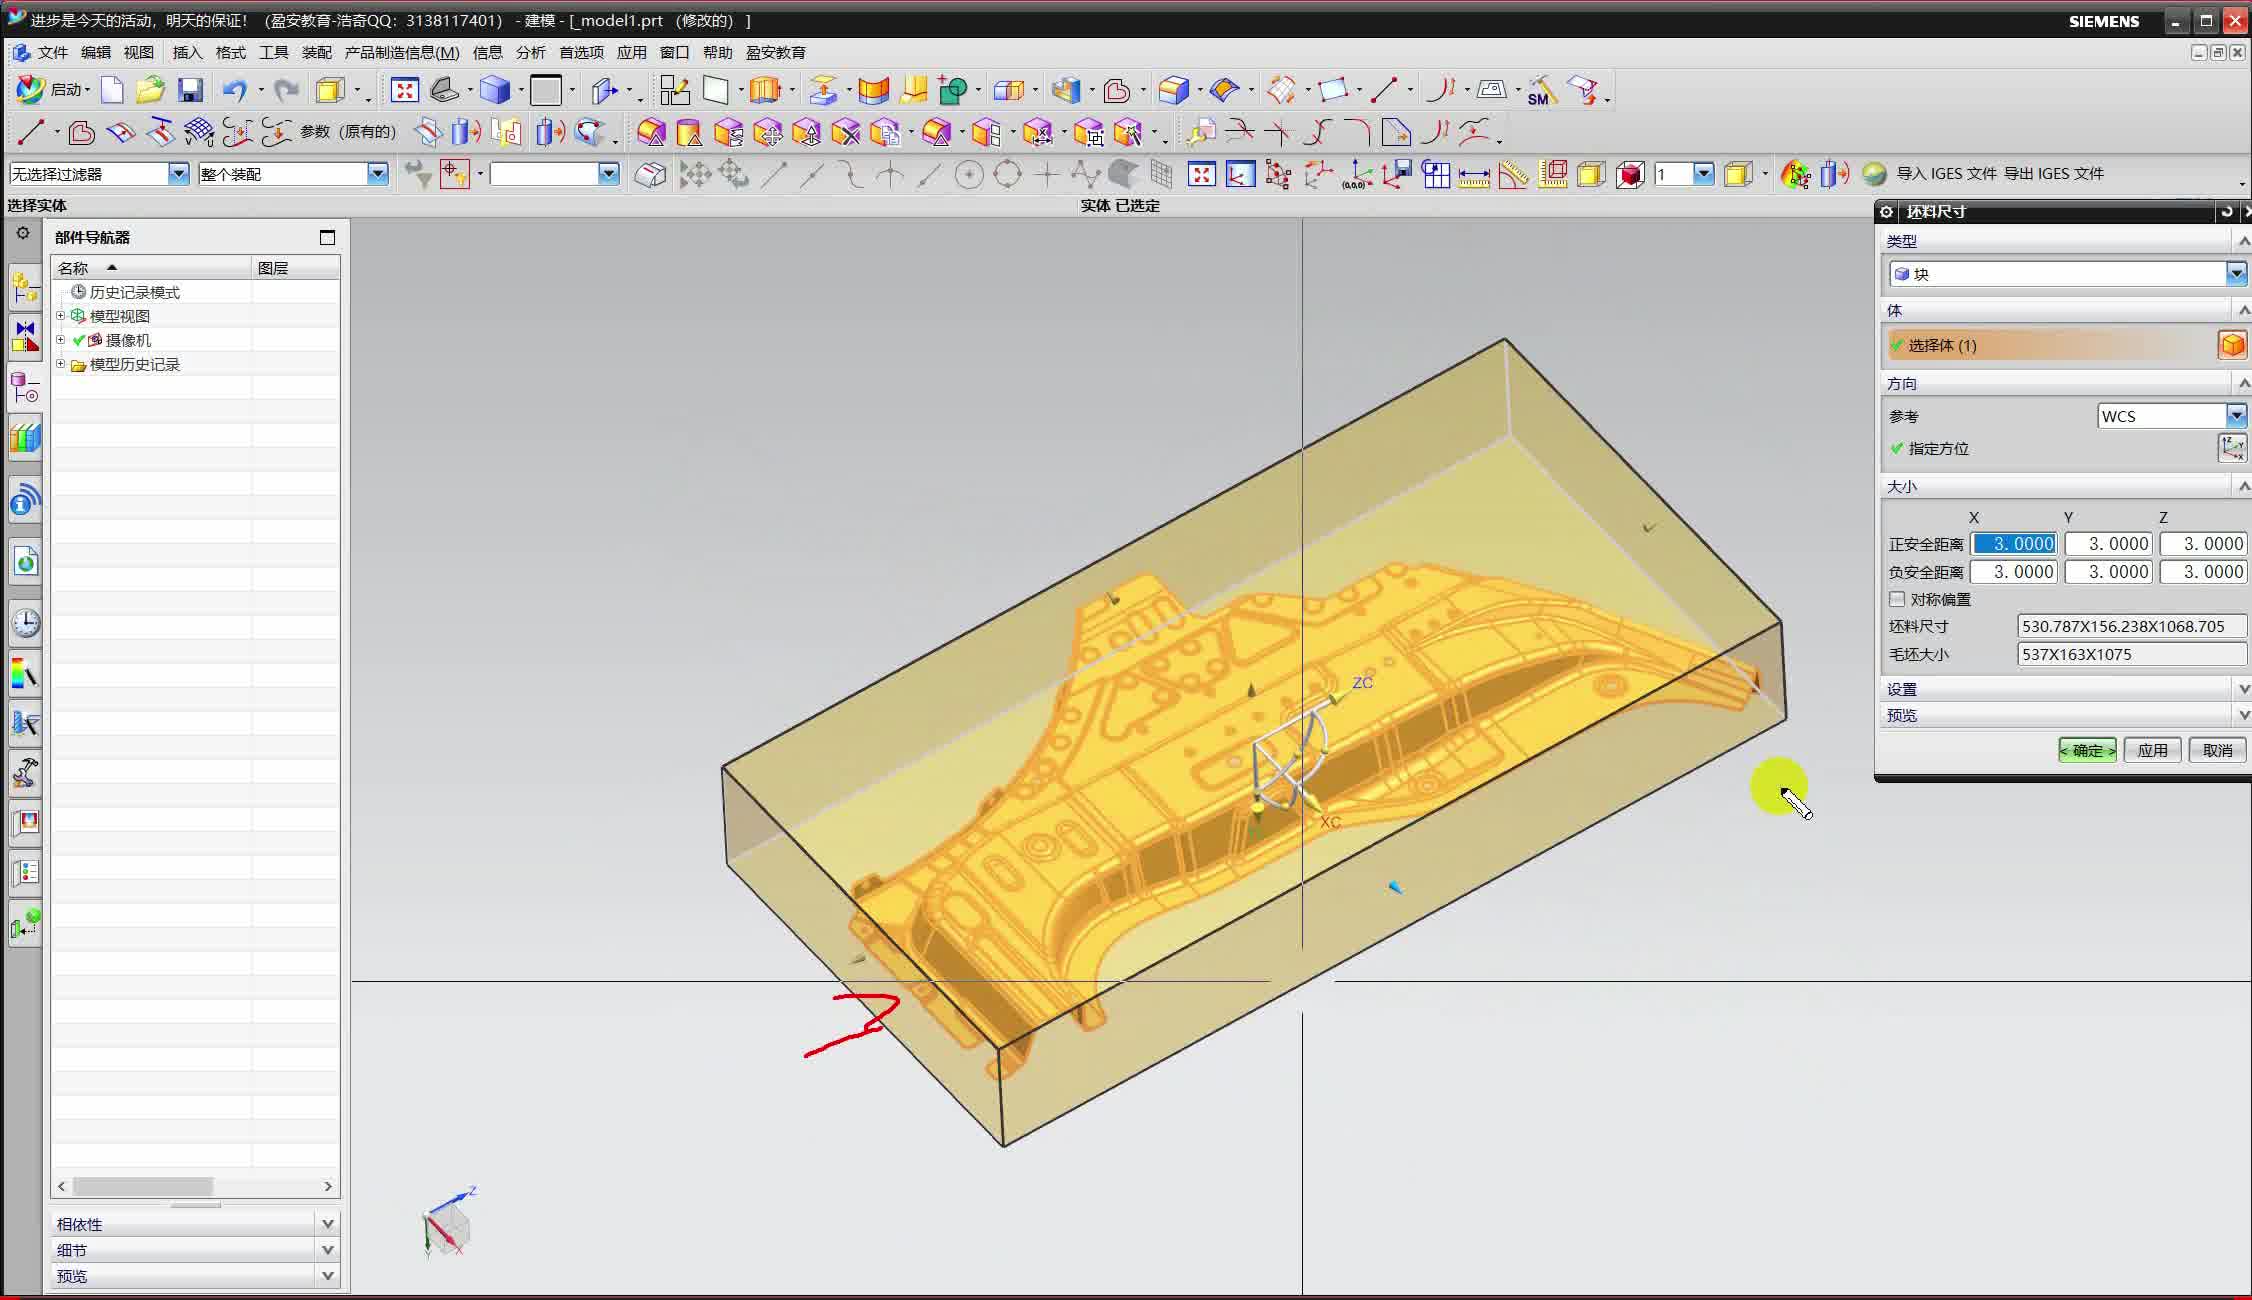Toggle the 摄像机 green checkmark
The image size is (2252, 1300).
[x=79, y=340]
